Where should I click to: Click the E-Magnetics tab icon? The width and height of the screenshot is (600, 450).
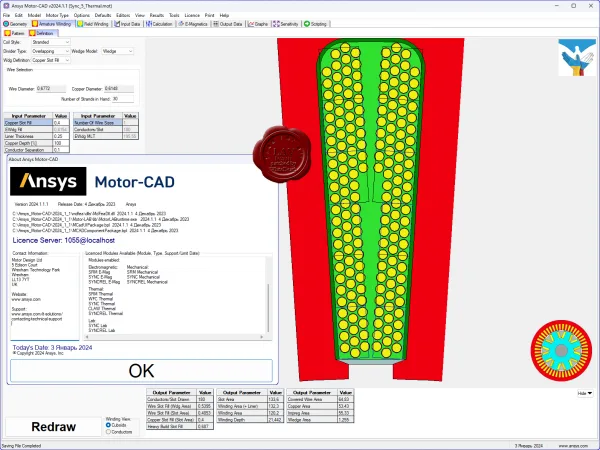click(181, 24)
